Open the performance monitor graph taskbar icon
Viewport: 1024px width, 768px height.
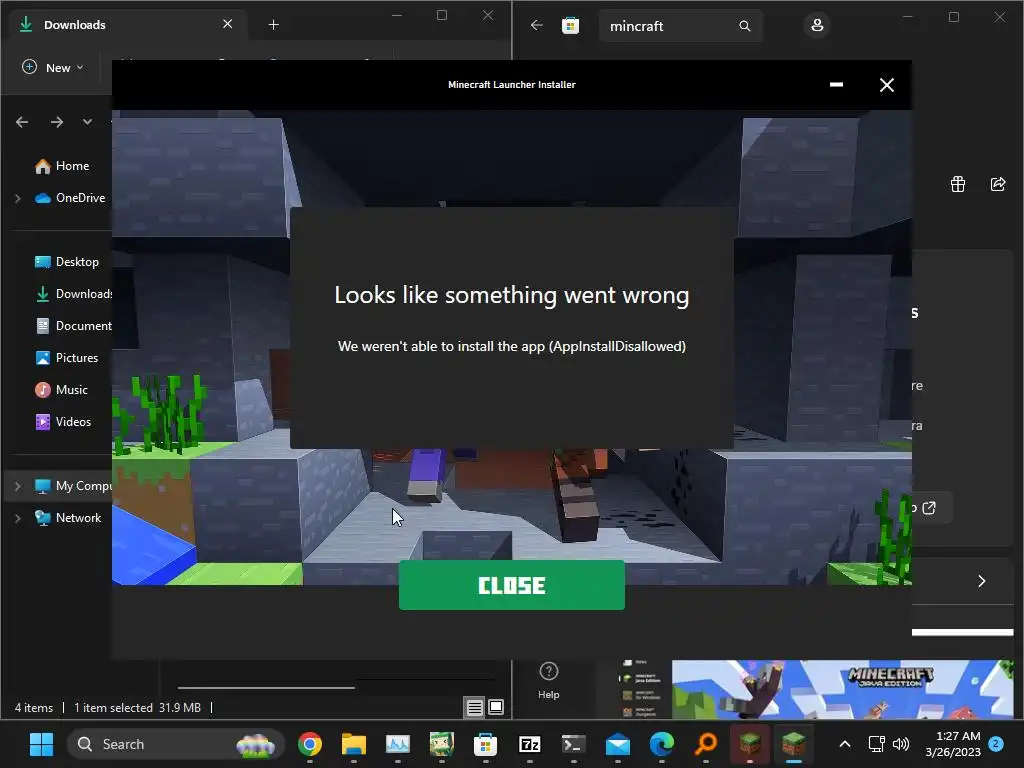pos(398,744)
